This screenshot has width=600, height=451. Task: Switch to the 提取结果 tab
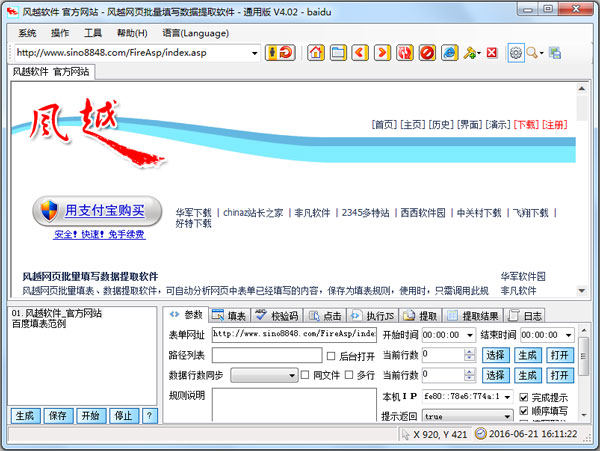point(475,315)
